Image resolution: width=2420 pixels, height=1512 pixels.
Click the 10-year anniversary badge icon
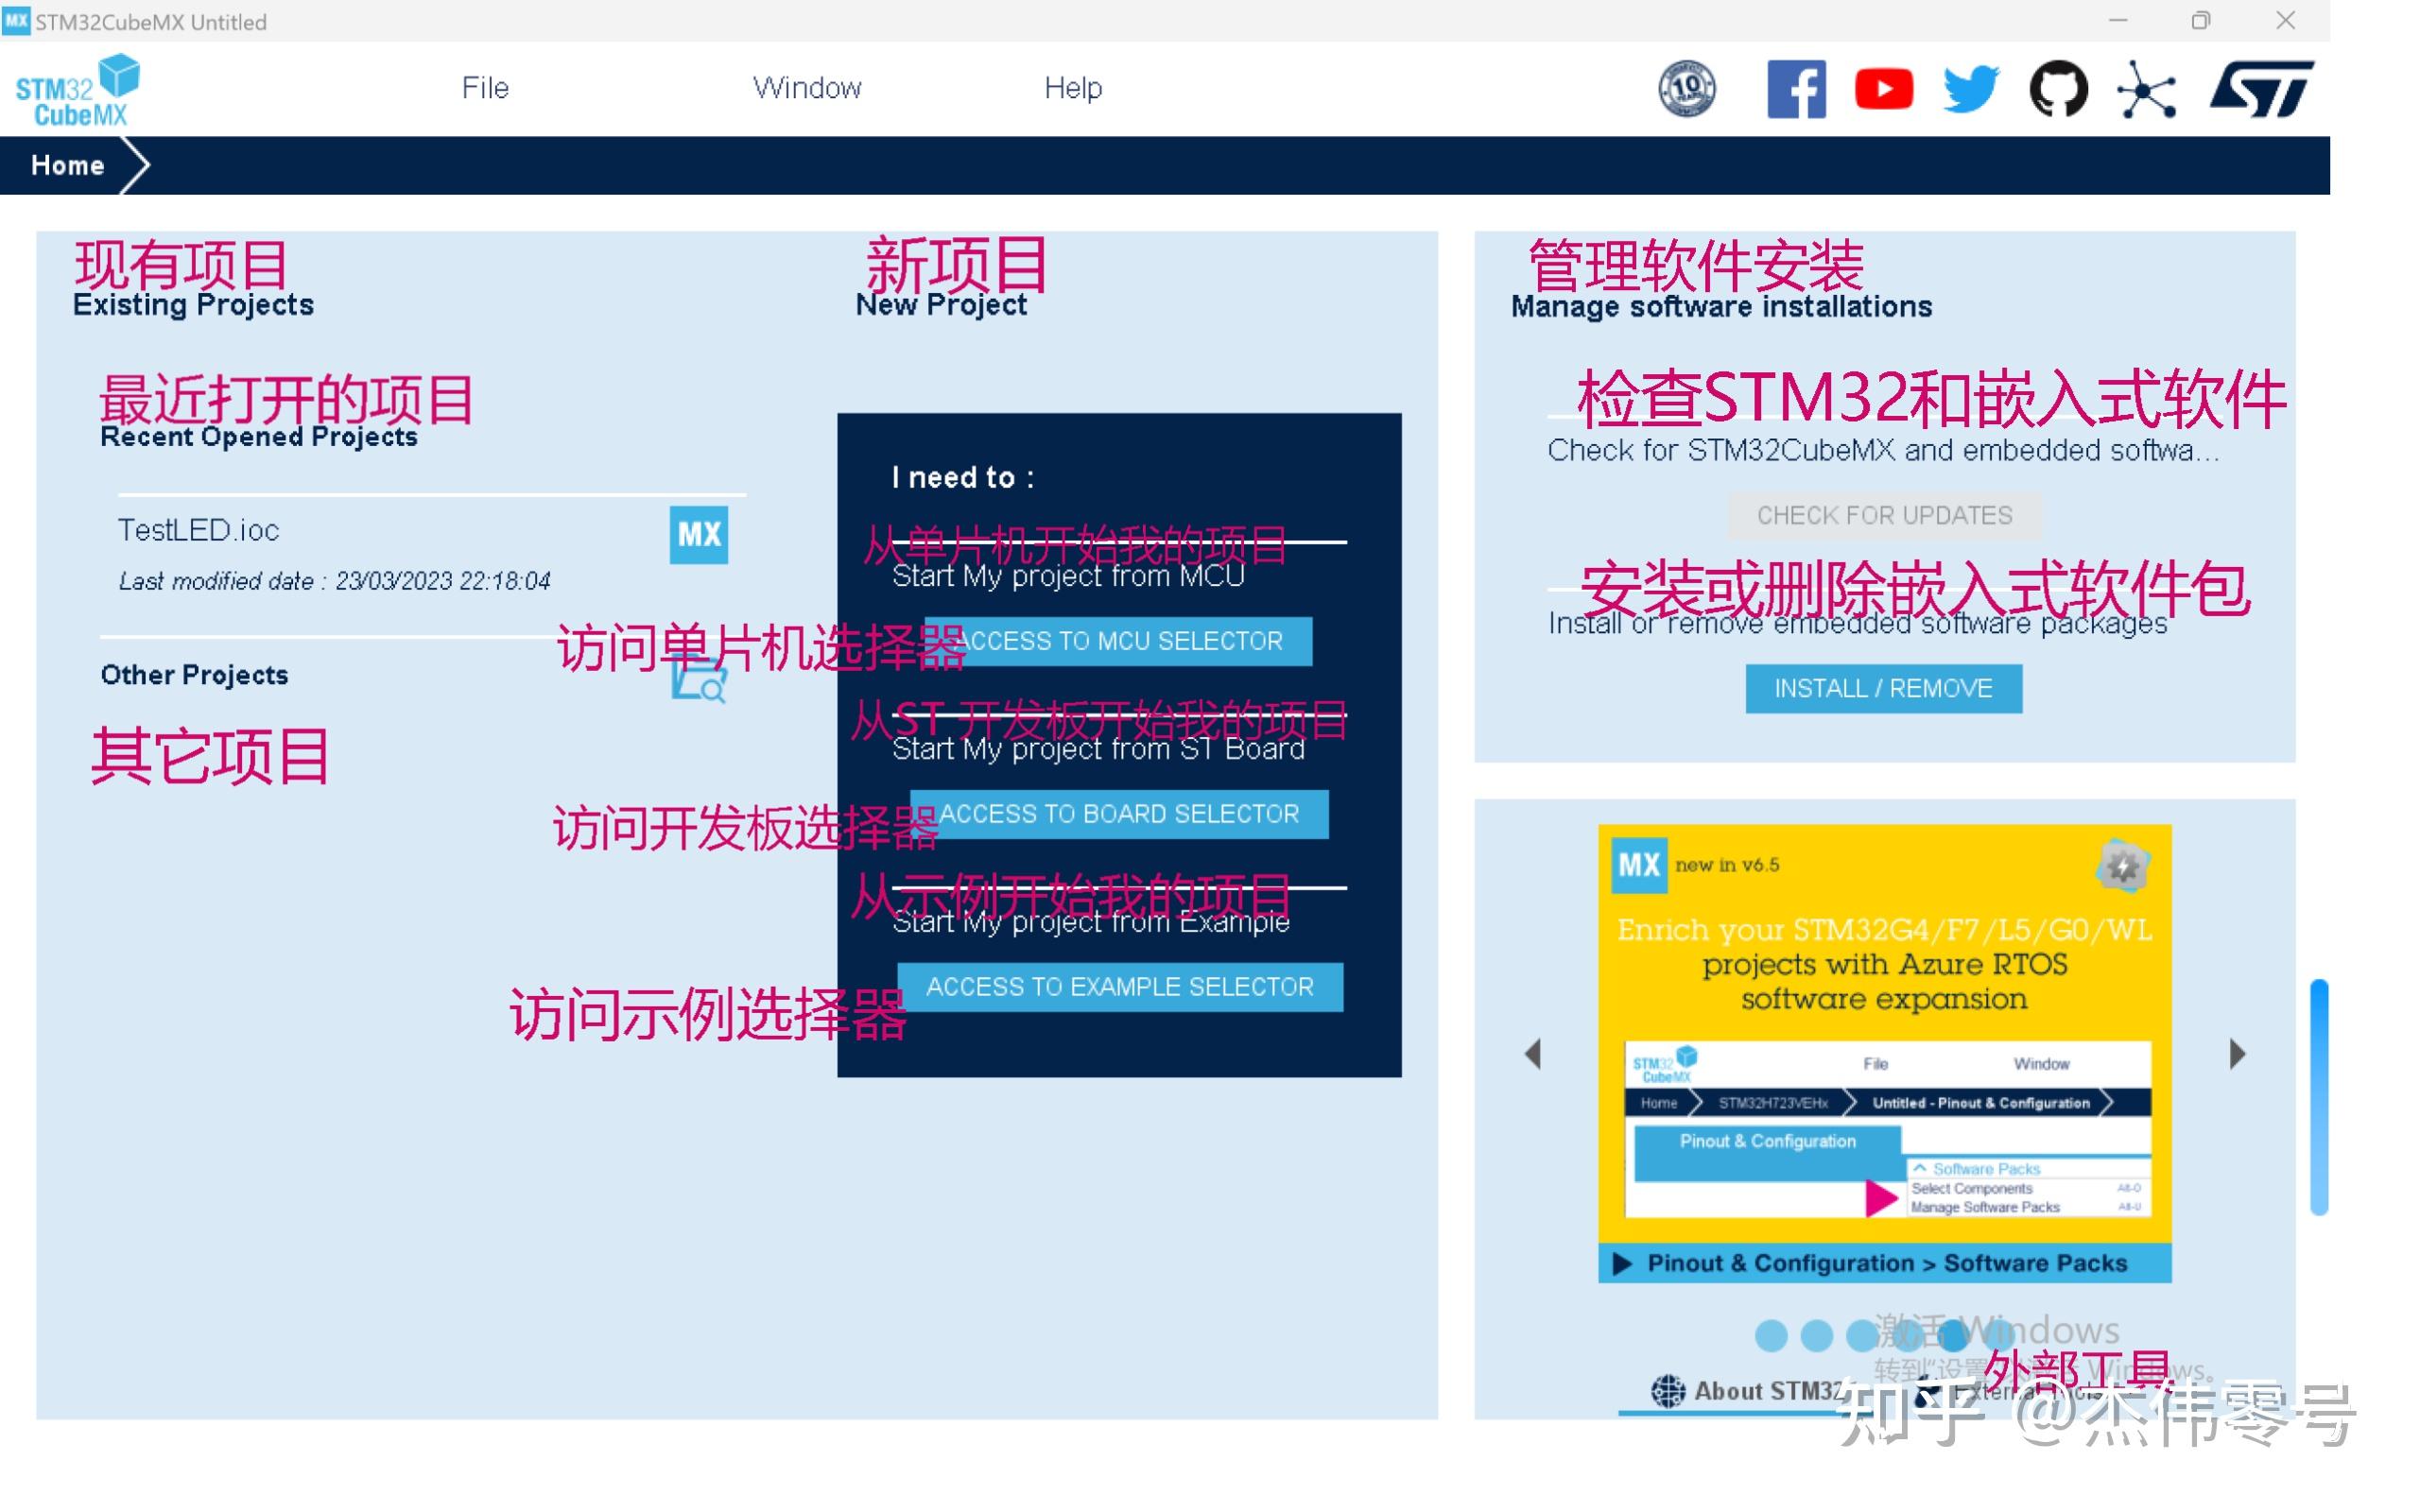pyautogui.click(x=1686, y=89)
